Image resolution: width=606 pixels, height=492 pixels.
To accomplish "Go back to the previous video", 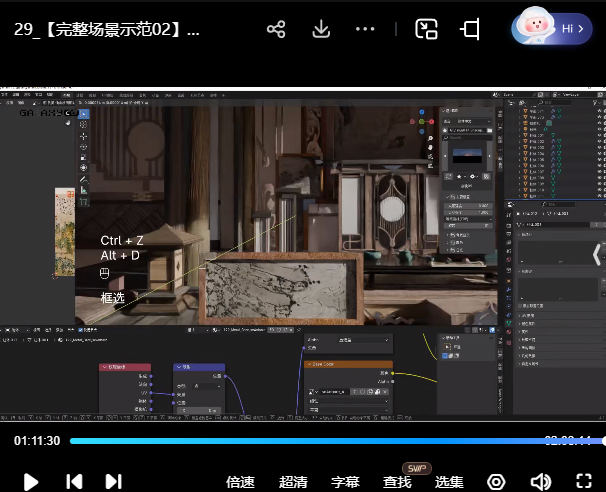I will tap(74, 481).
